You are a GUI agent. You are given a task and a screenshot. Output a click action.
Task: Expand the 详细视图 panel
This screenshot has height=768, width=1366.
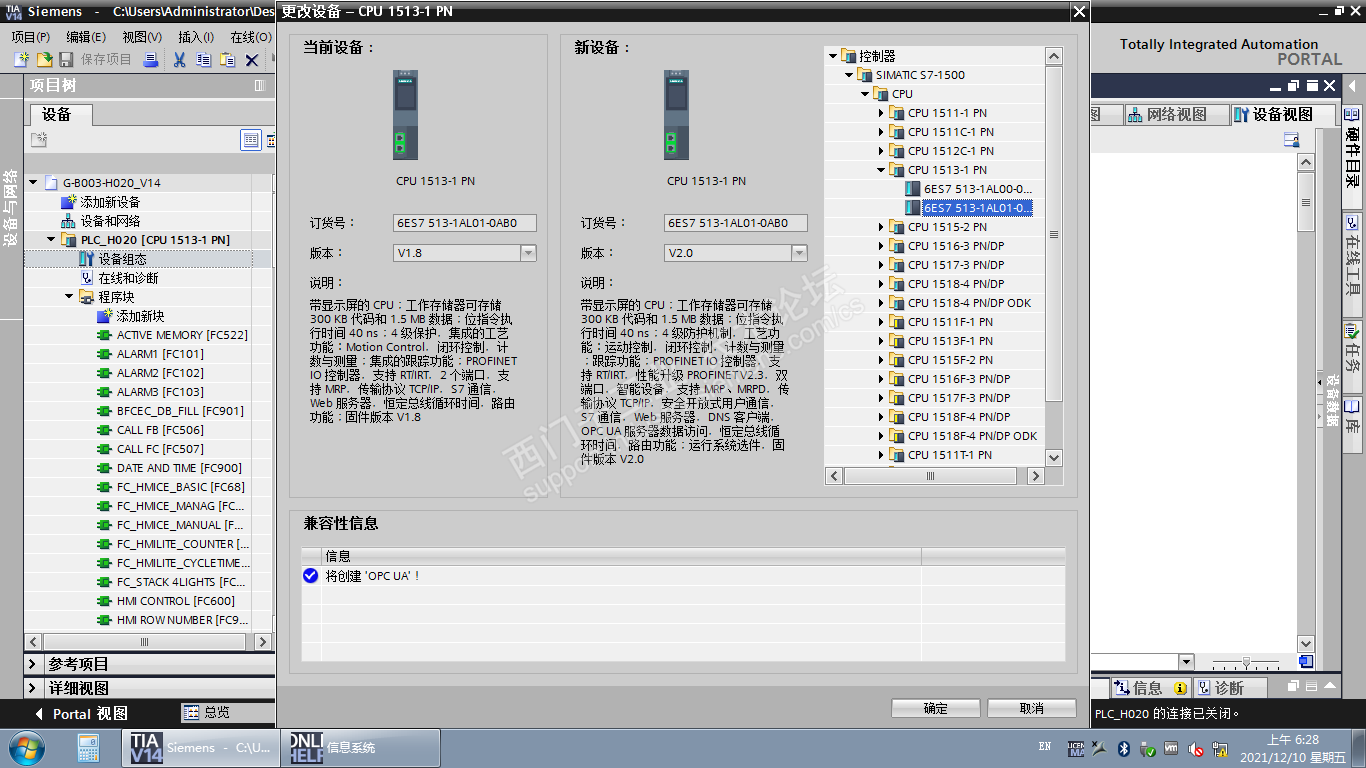click(33, 688)
